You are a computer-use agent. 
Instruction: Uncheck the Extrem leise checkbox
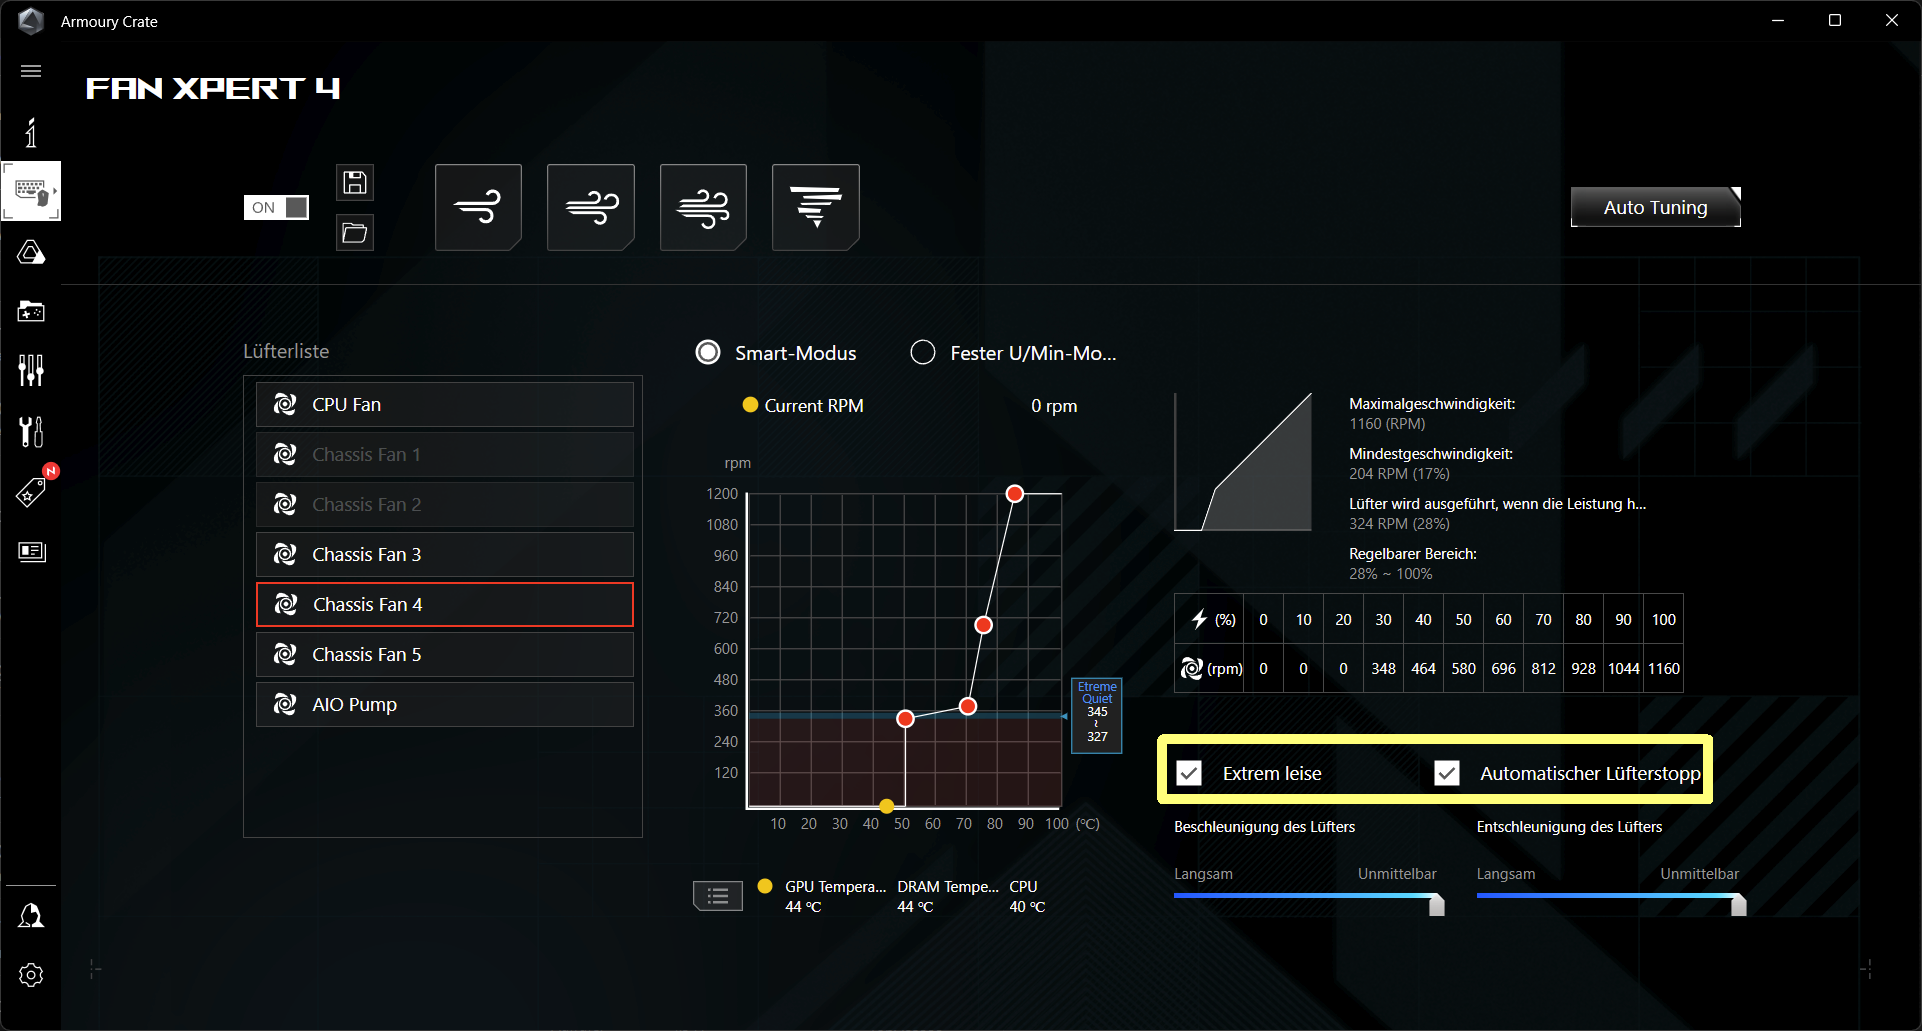(1189, 773)
